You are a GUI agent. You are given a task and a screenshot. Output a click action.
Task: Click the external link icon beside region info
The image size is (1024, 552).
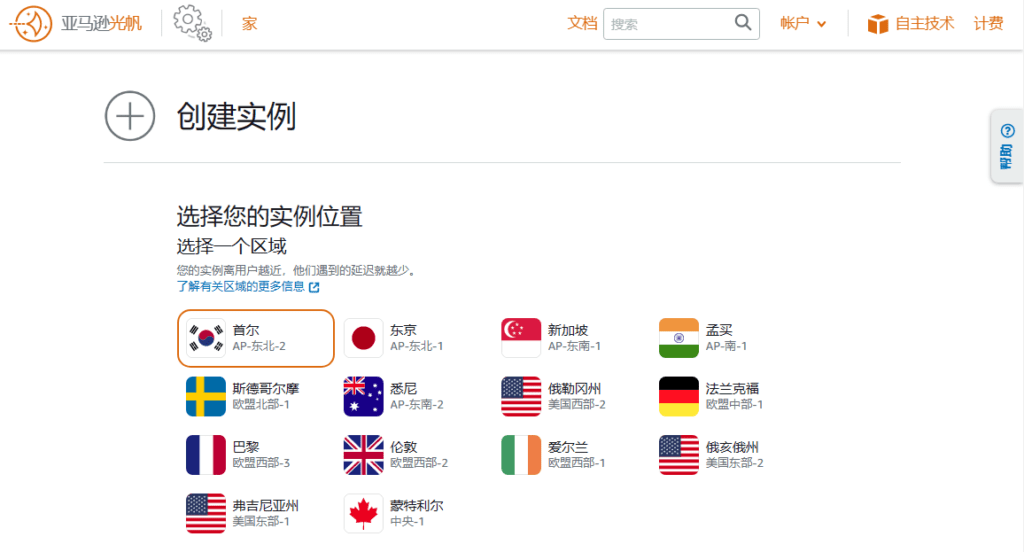[314, 287]
